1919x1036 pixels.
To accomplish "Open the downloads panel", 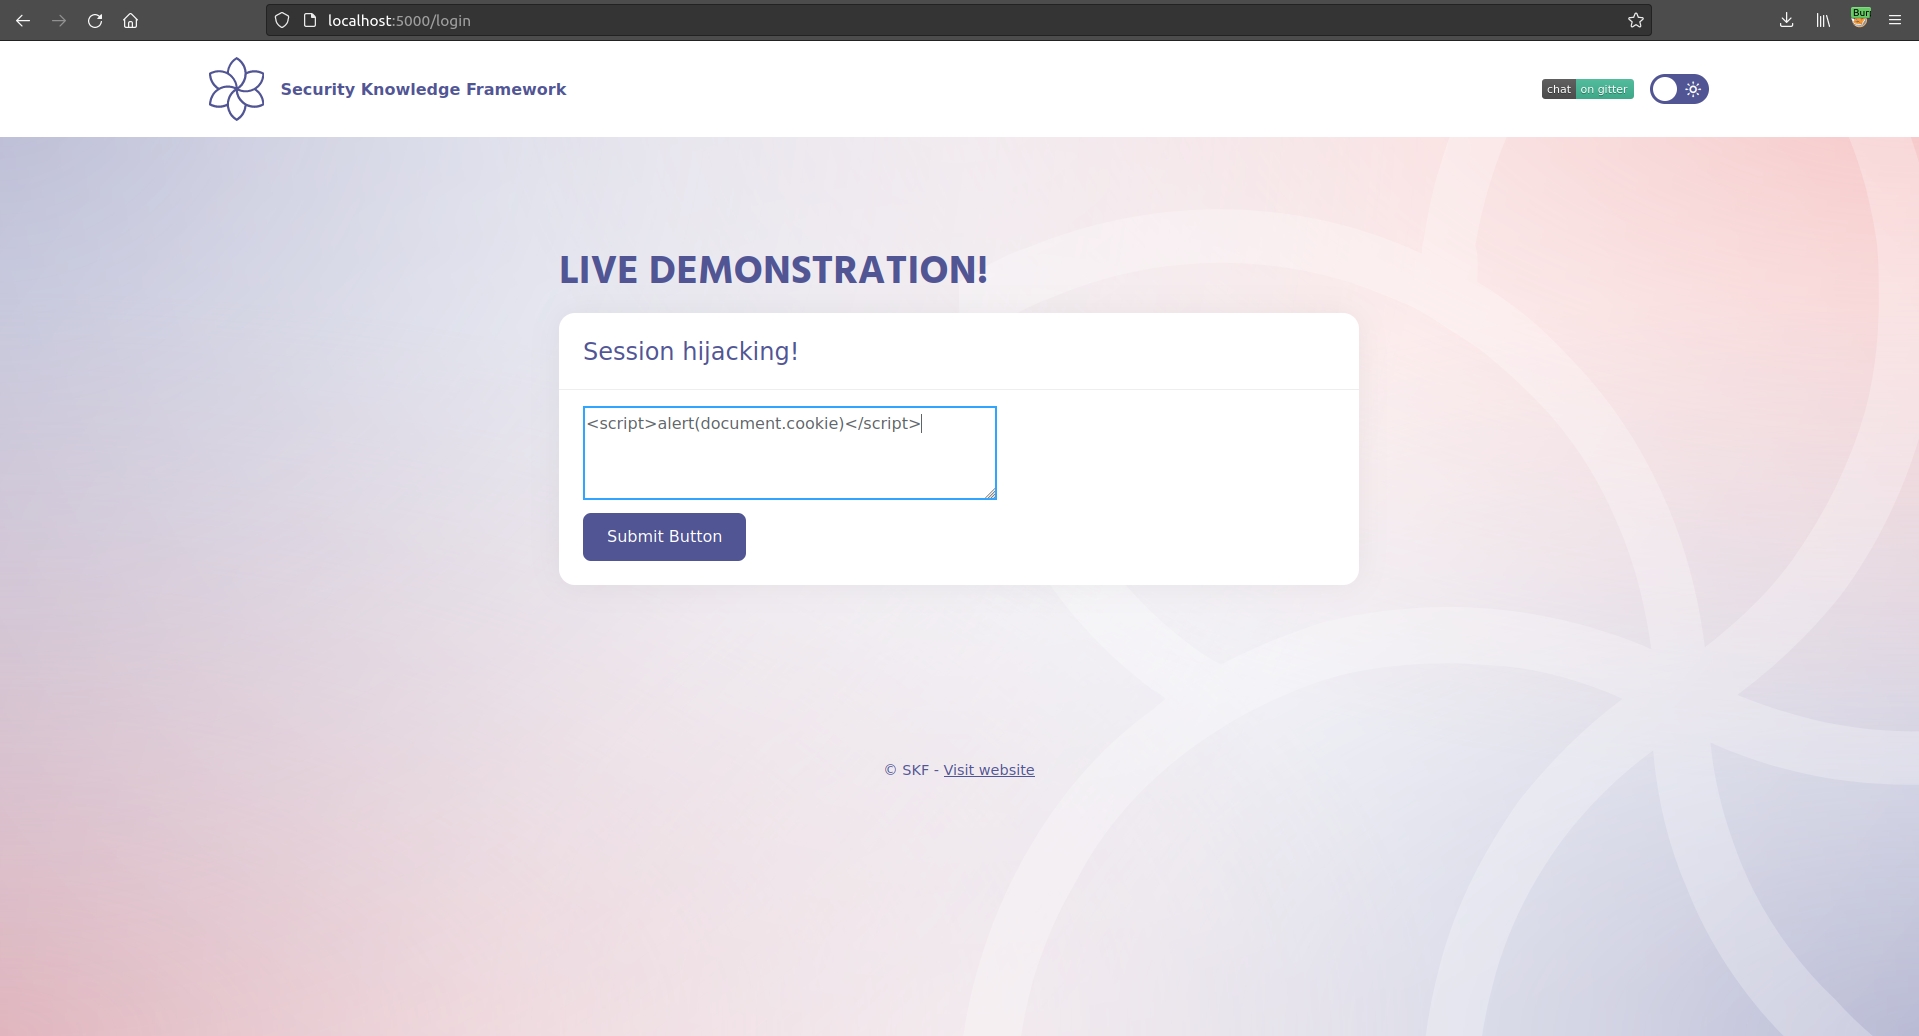I will [1786, 20].
